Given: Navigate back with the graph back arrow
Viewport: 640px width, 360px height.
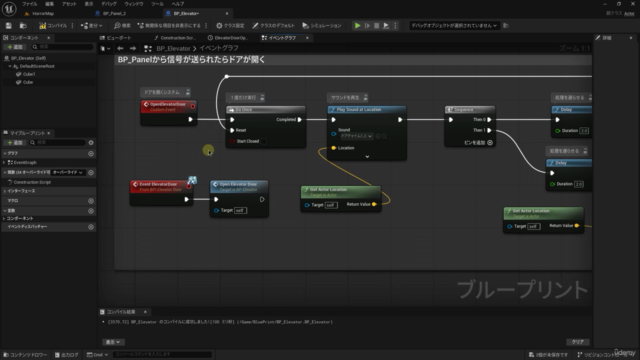Looking at the screenshot, I should tap(120, 48).
